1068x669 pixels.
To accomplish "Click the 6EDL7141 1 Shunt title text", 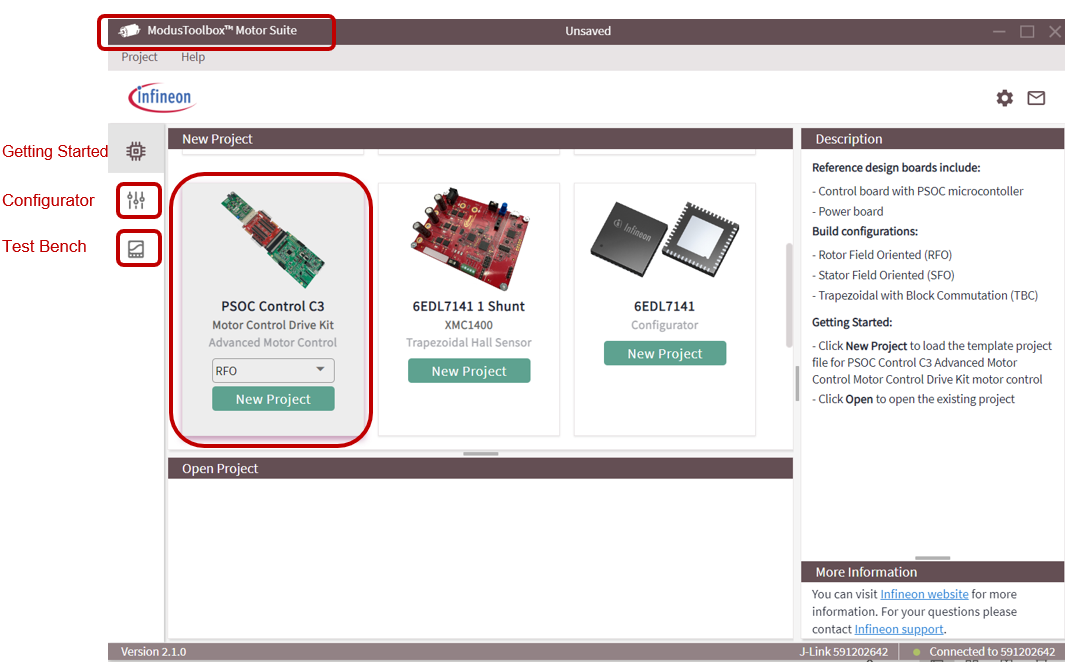I will [x=469, y=307].
